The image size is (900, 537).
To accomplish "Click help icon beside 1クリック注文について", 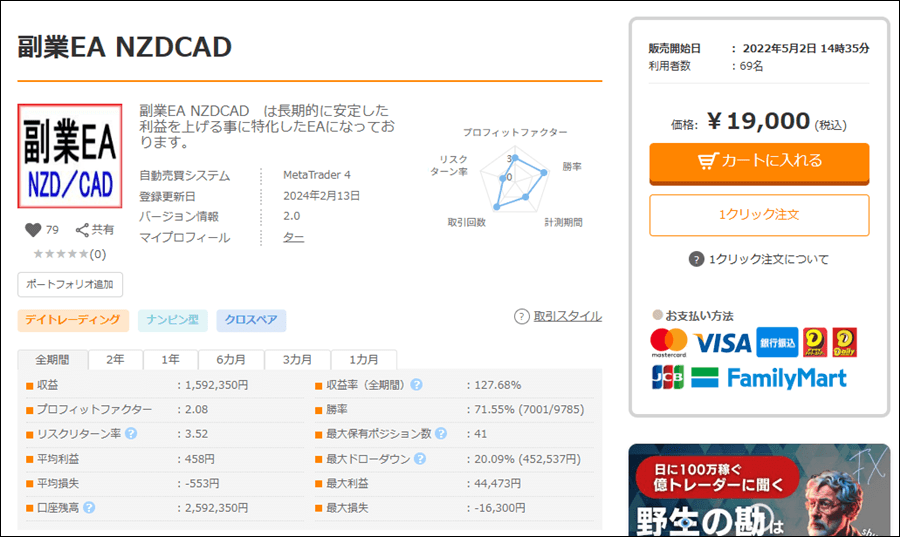I will [x=696, y=259].
